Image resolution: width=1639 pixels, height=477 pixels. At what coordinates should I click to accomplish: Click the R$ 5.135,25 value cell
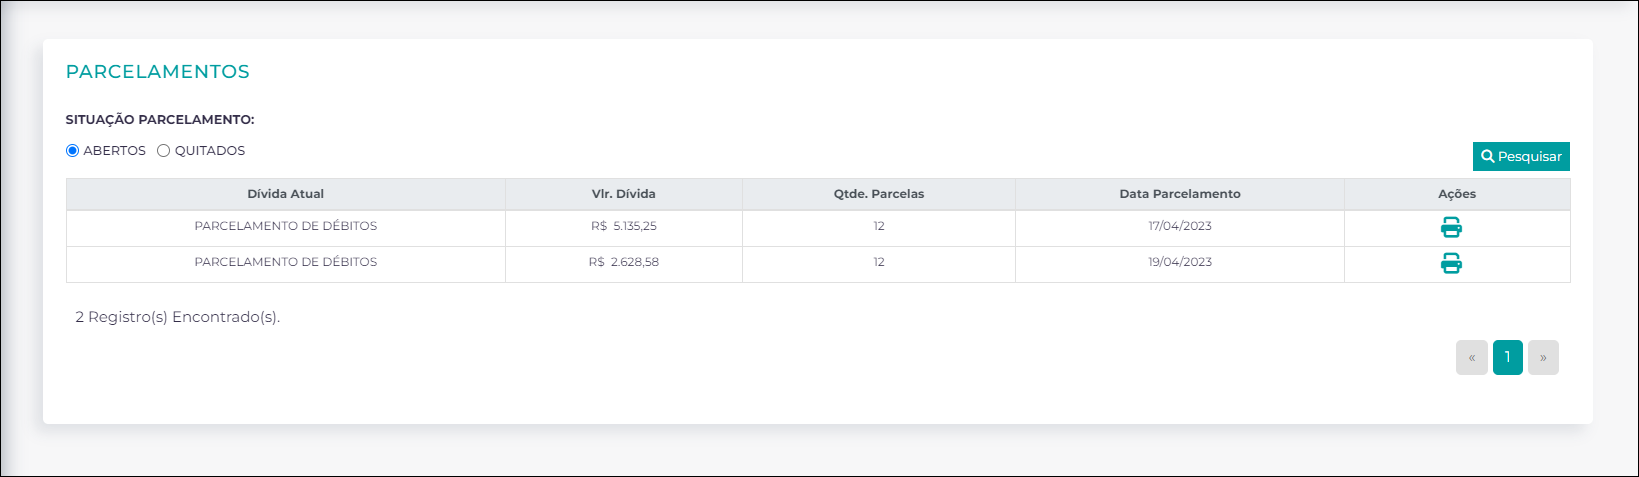pos(624,226)
